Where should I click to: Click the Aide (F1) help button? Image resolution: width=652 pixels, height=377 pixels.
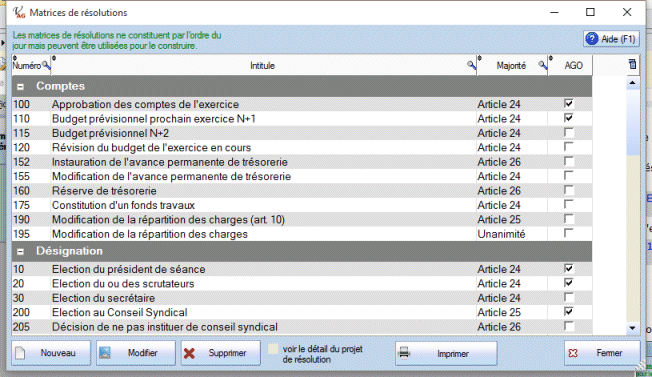611,39
